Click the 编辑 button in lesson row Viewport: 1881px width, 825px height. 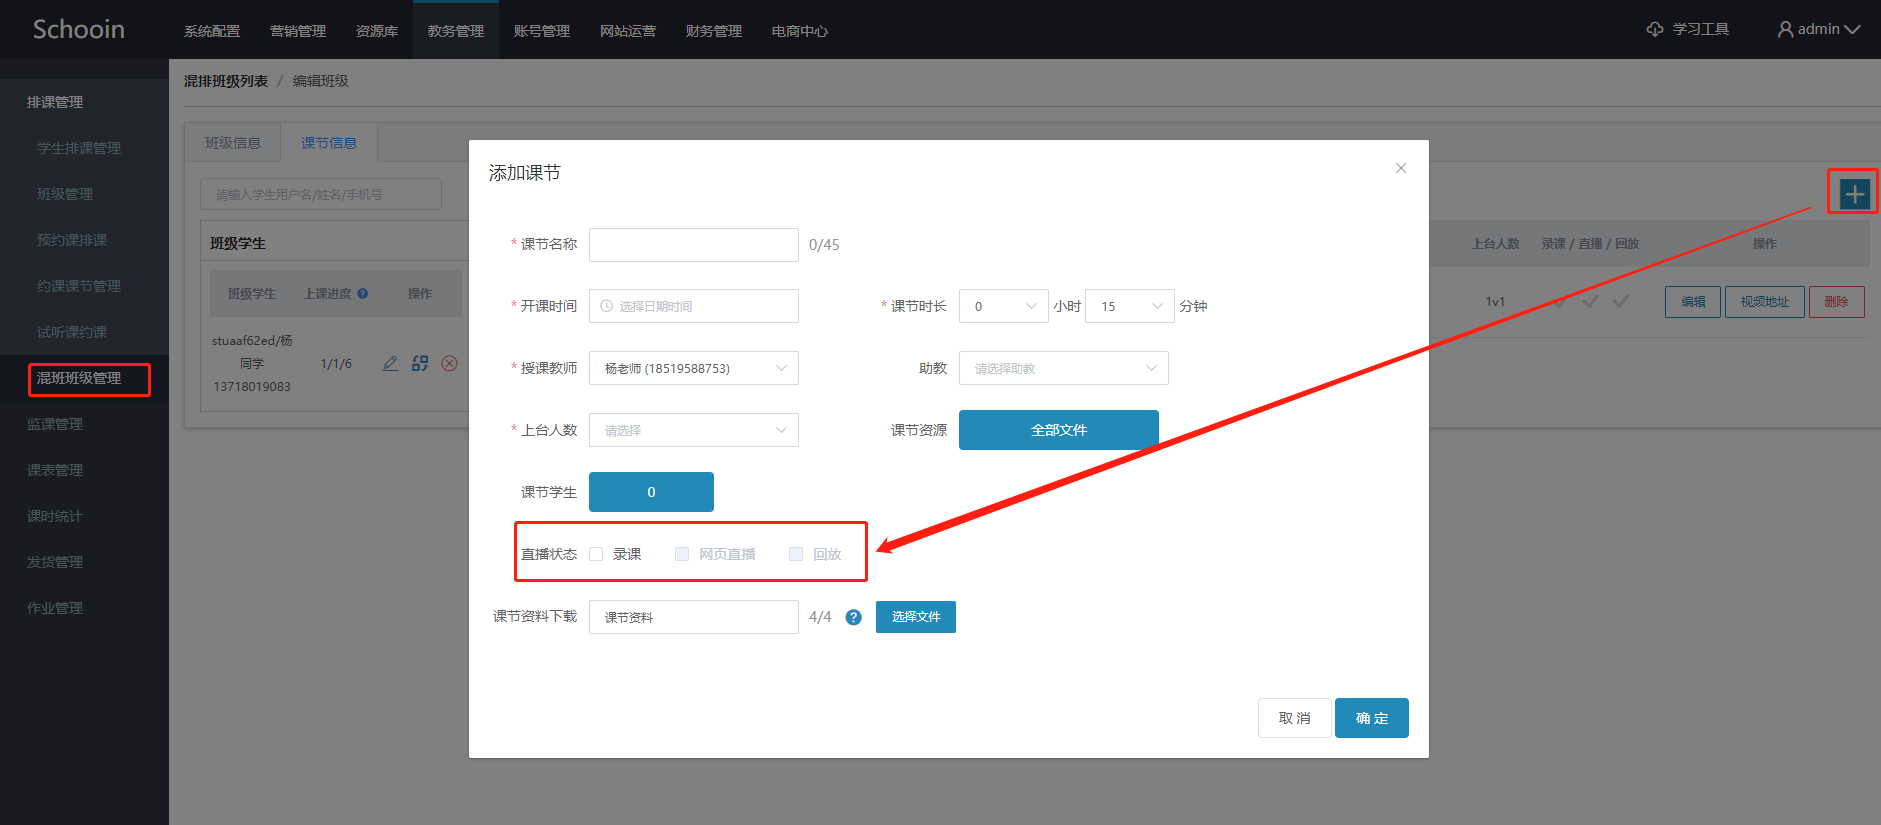tap(1693, 302)
